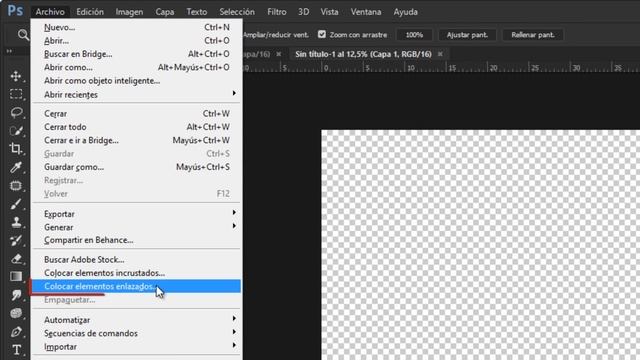Open the Imagen menu
Viewport: 640px width, 360px height.
pyautogui.click(x=129, y=12)
